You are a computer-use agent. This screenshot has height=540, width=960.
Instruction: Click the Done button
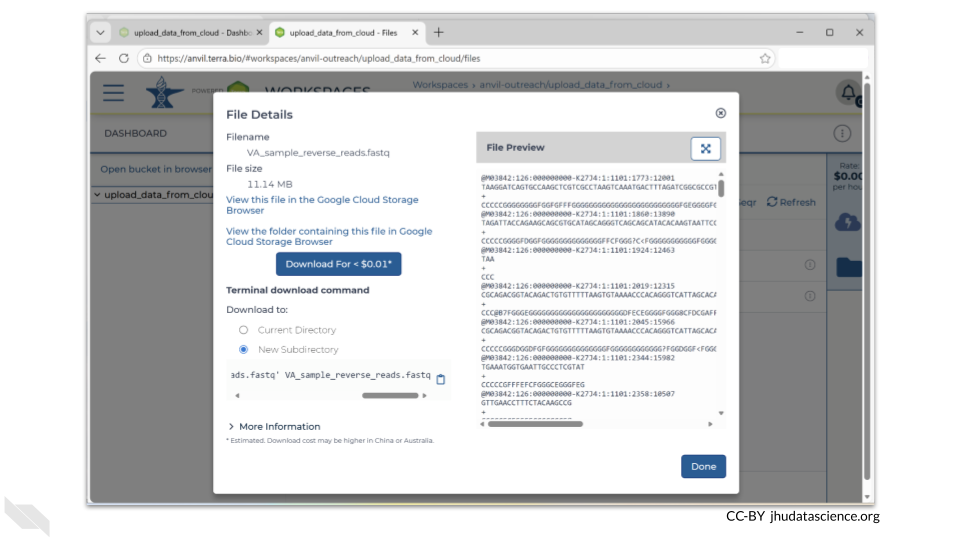pos(703,467)
